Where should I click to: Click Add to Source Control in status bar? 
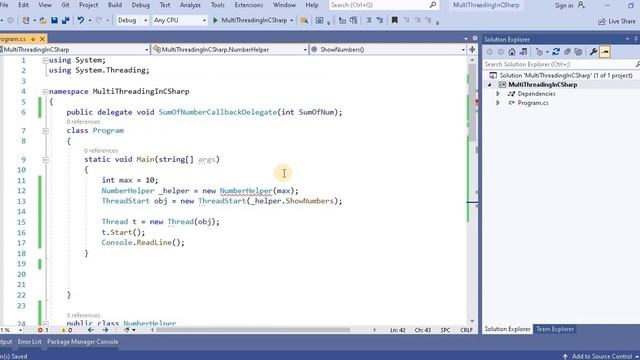pos(601,356)
